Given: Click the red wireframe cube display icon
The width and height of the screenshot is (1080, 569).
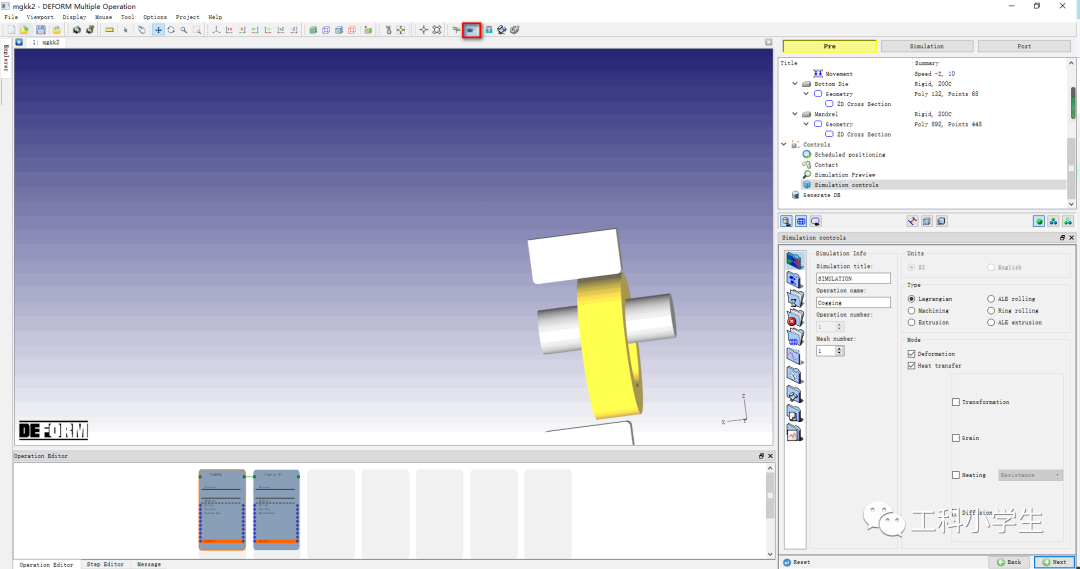Looking at the screenshot, I should tap(352, 30).
